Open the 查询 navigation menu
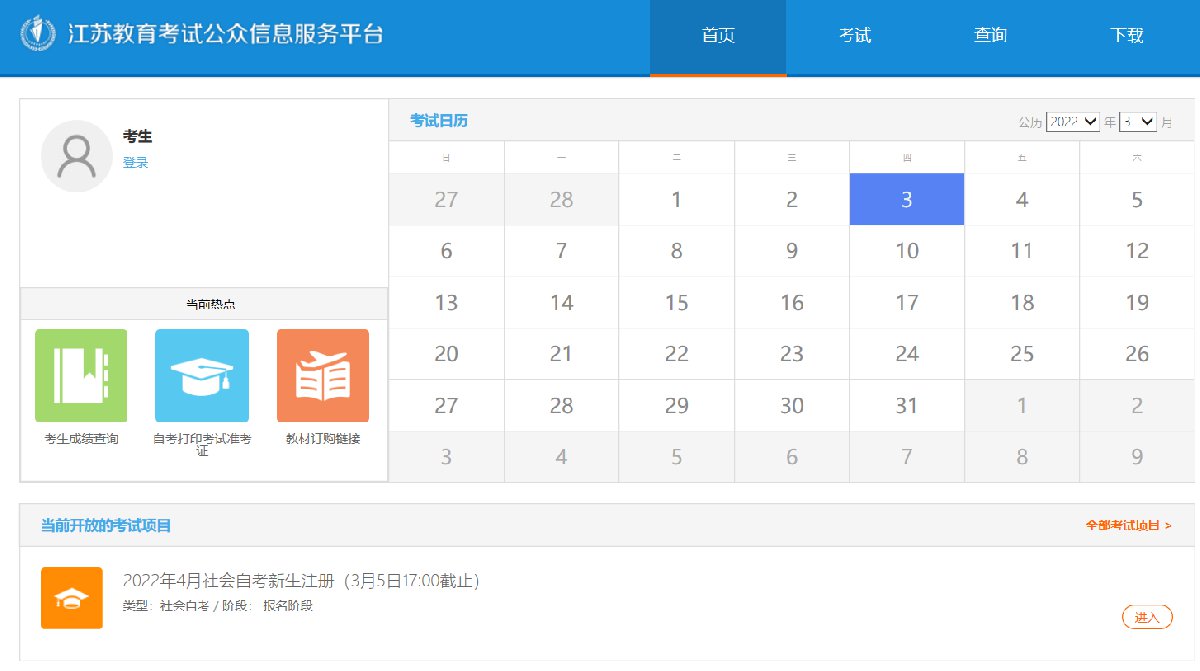Image resolution: width=1200 pixels, height=671 pixels. pos(991,36)
